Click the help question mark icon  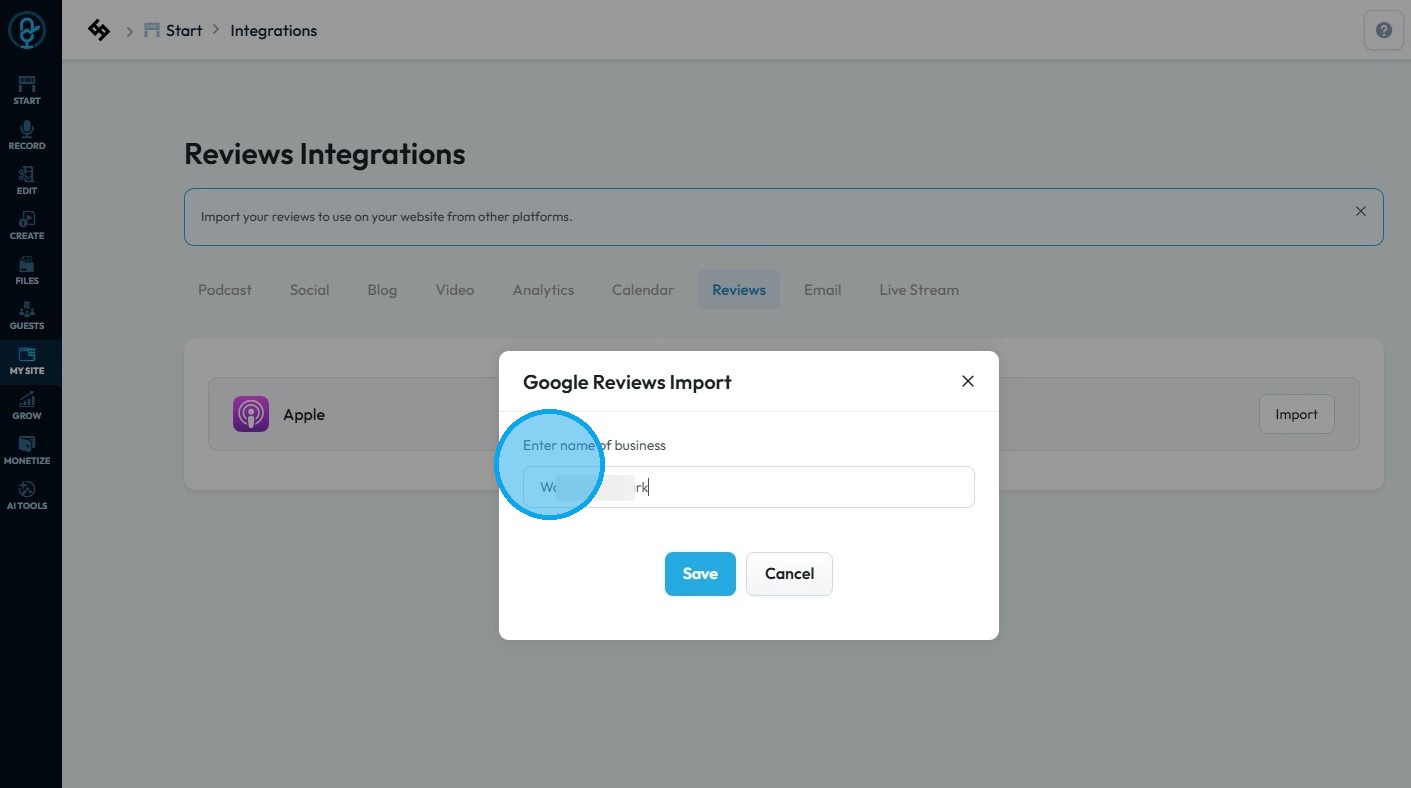click(1383, 31)
